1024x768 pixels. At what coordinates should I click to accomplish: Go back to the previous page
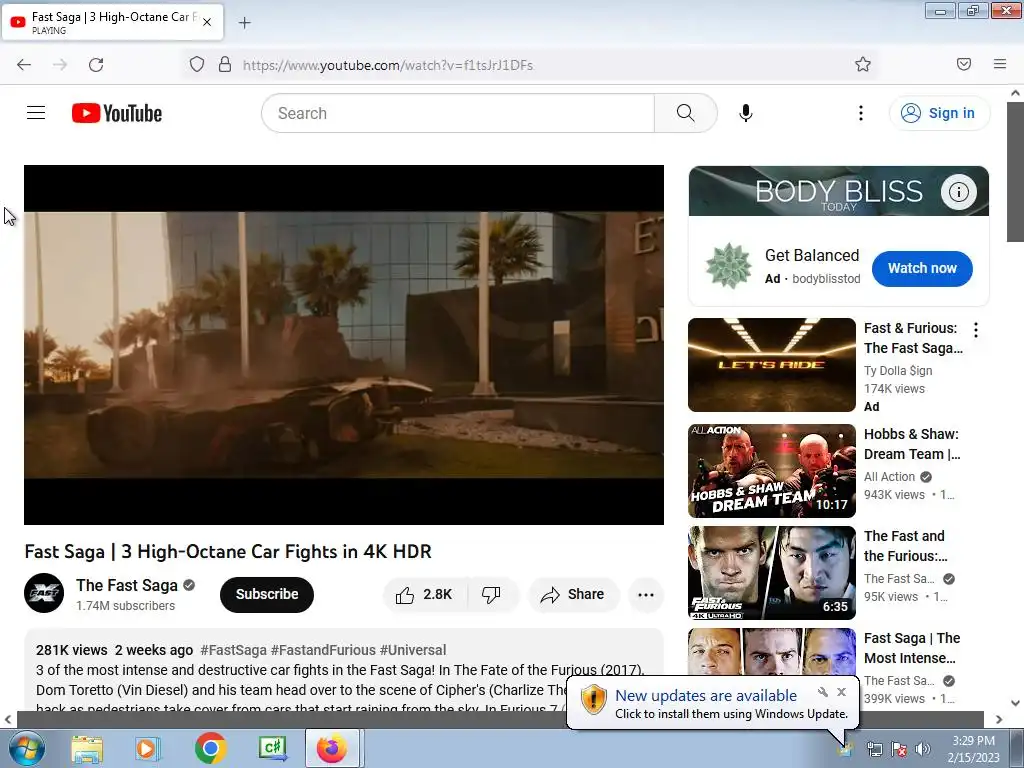24,65
